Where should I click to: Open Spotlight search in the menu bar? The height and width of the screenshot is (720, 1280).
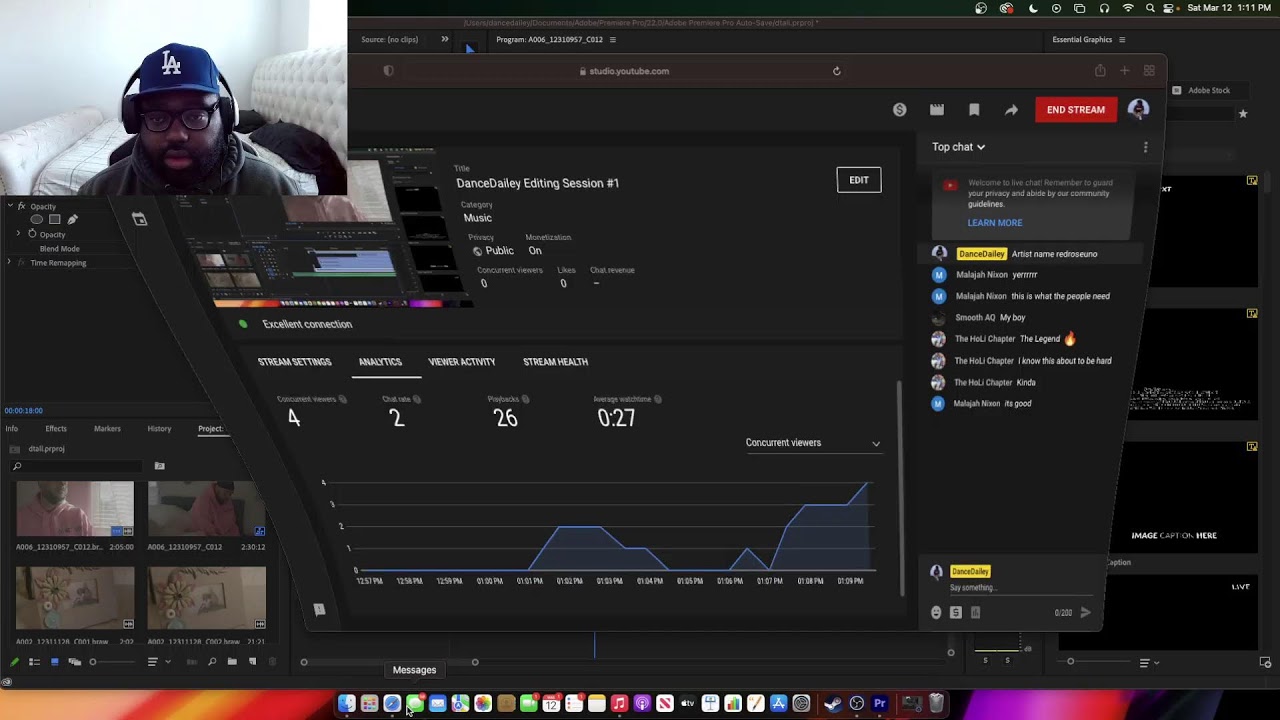tap(1150, 8)
